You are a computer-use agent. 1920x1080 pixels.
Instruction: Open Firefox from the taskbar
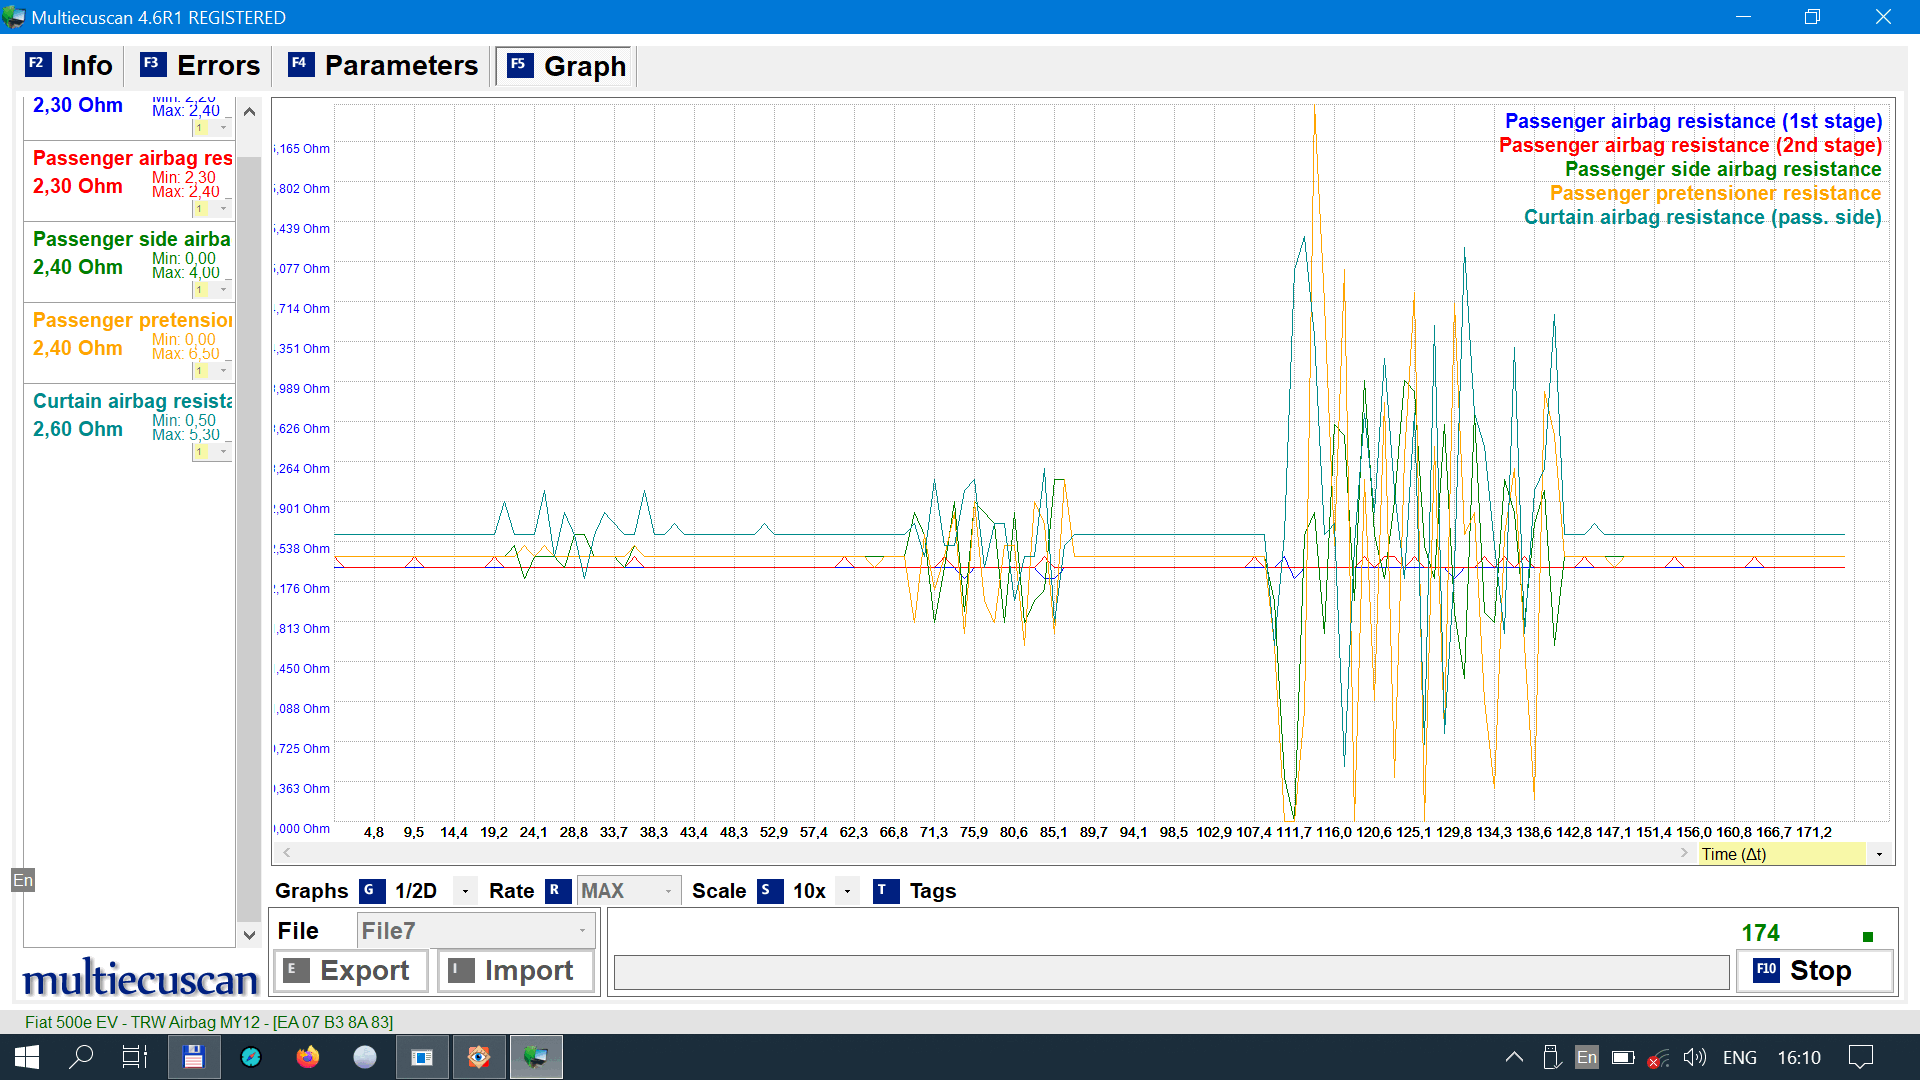(x=307, y=1057)
